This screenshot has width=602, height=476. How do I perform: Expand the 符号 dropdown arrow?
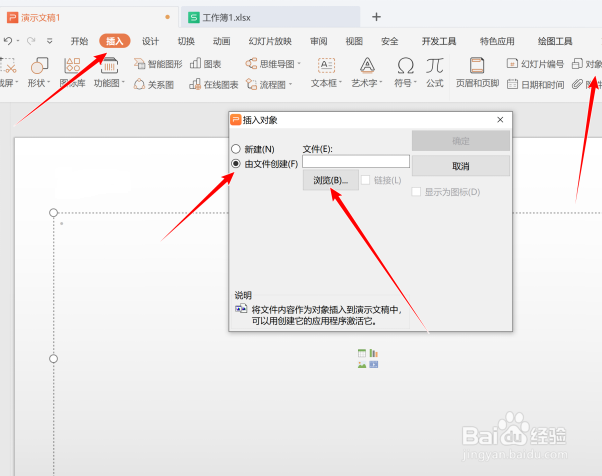pyautogui.click(x=415, y=83)
